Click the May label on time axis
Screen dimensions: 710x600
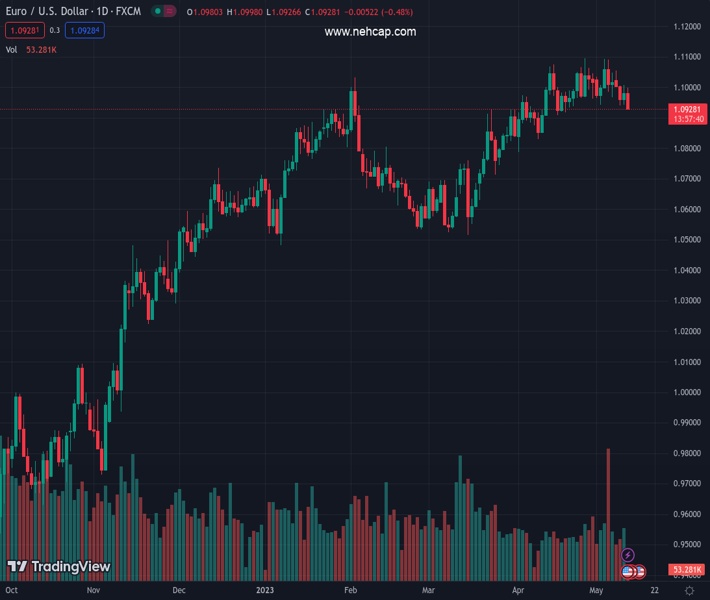(597, 591)
